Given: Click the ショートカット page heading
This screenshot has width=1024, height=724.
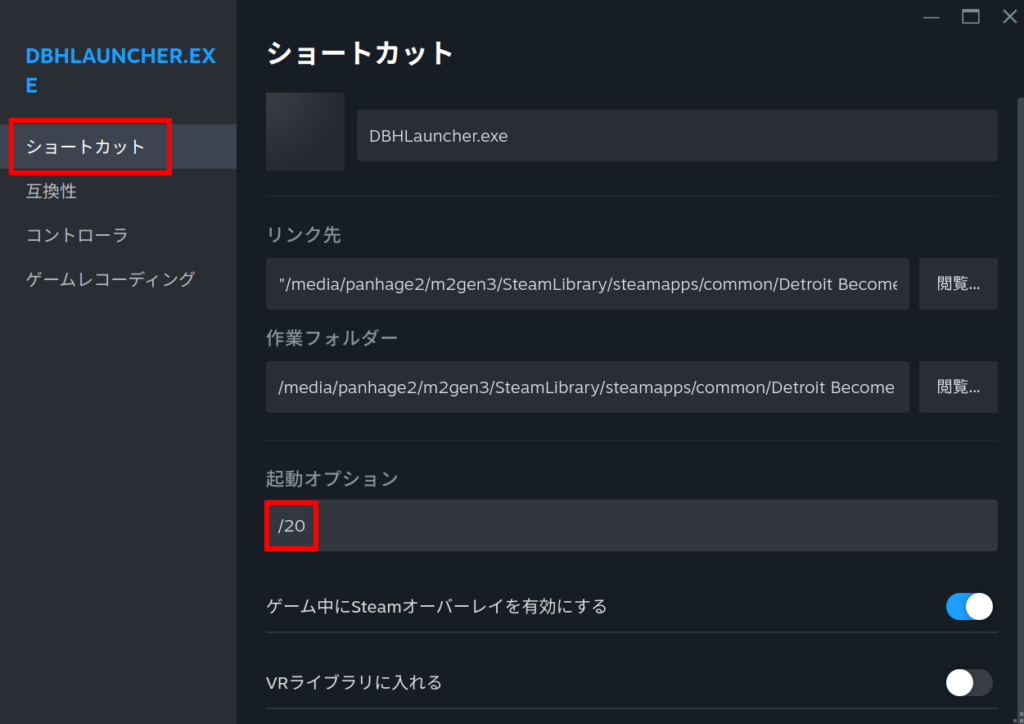Looking at the screenshot, I should [360, 54].
